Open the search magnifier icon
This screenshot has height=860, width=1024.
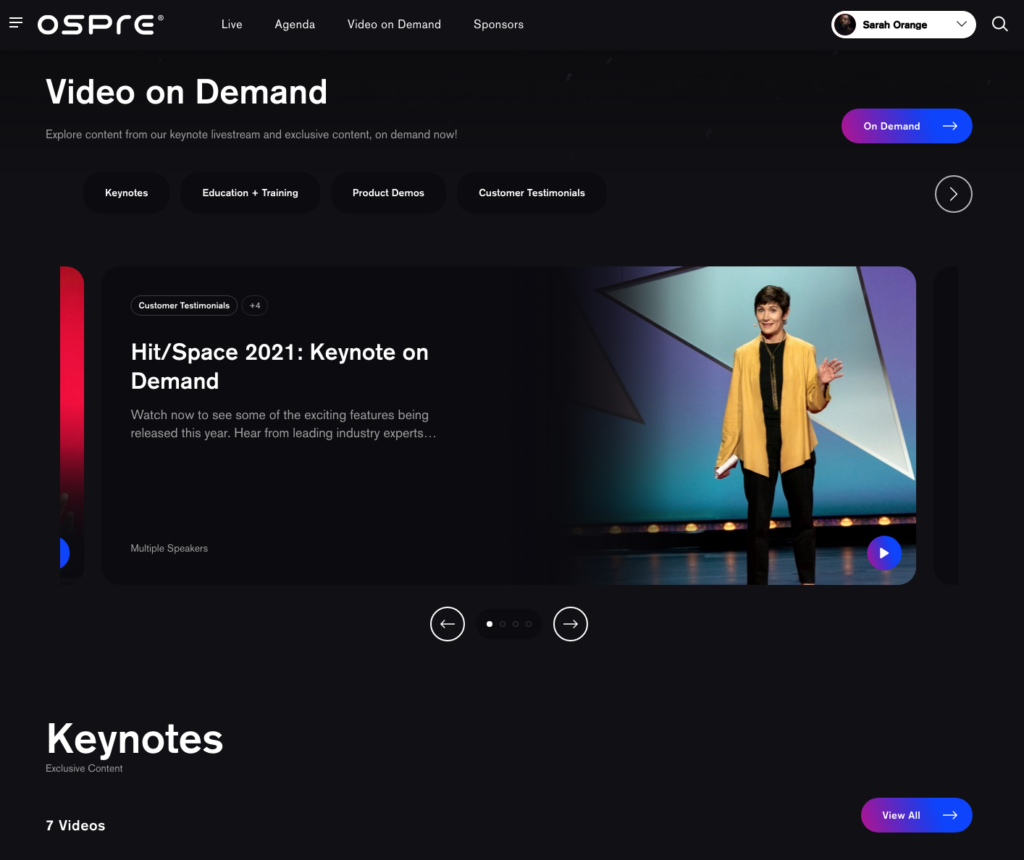999,24
